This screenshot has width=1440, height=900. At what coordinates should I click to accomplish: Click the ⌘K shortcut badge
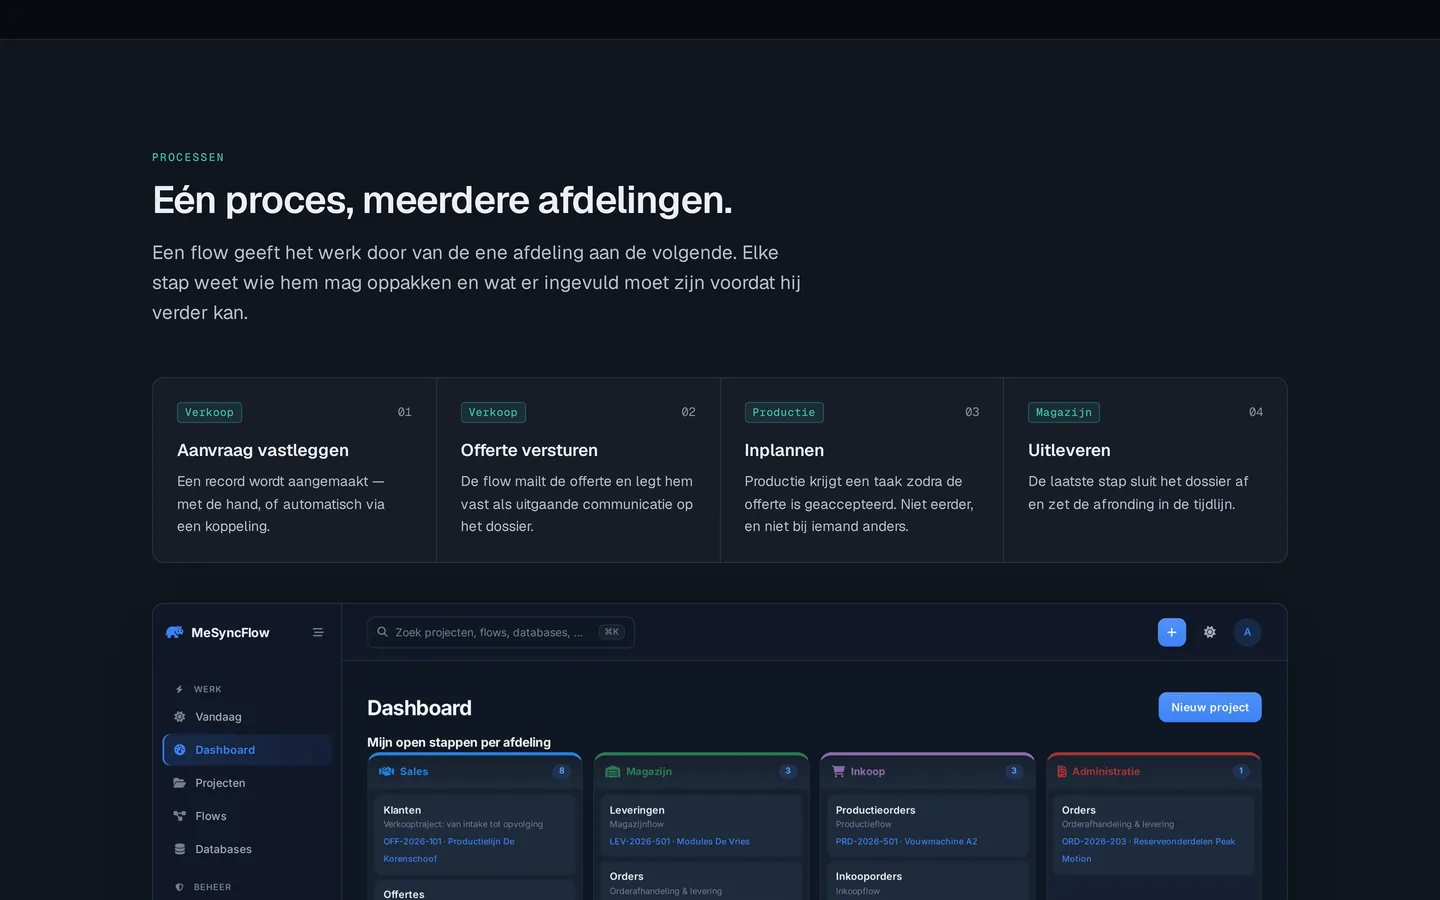pos(611,632)
